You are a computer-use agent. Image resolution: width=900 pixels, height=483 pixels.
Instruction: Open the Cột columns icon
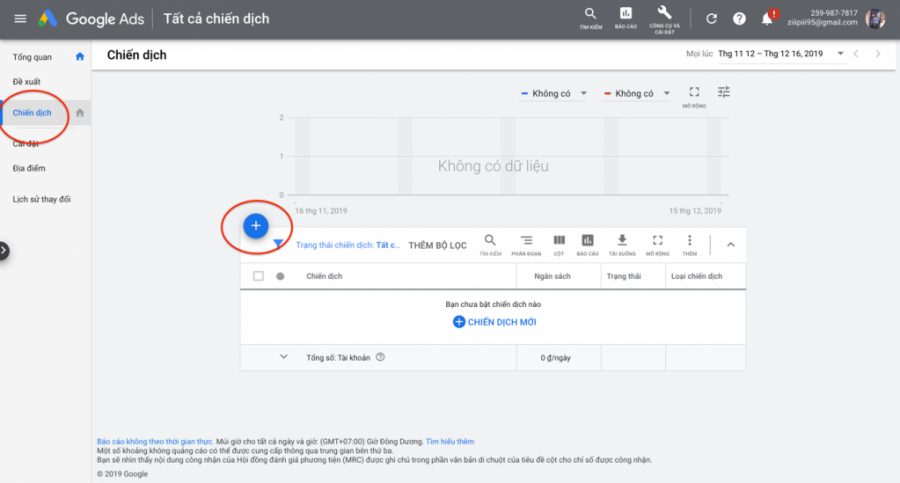559,245
